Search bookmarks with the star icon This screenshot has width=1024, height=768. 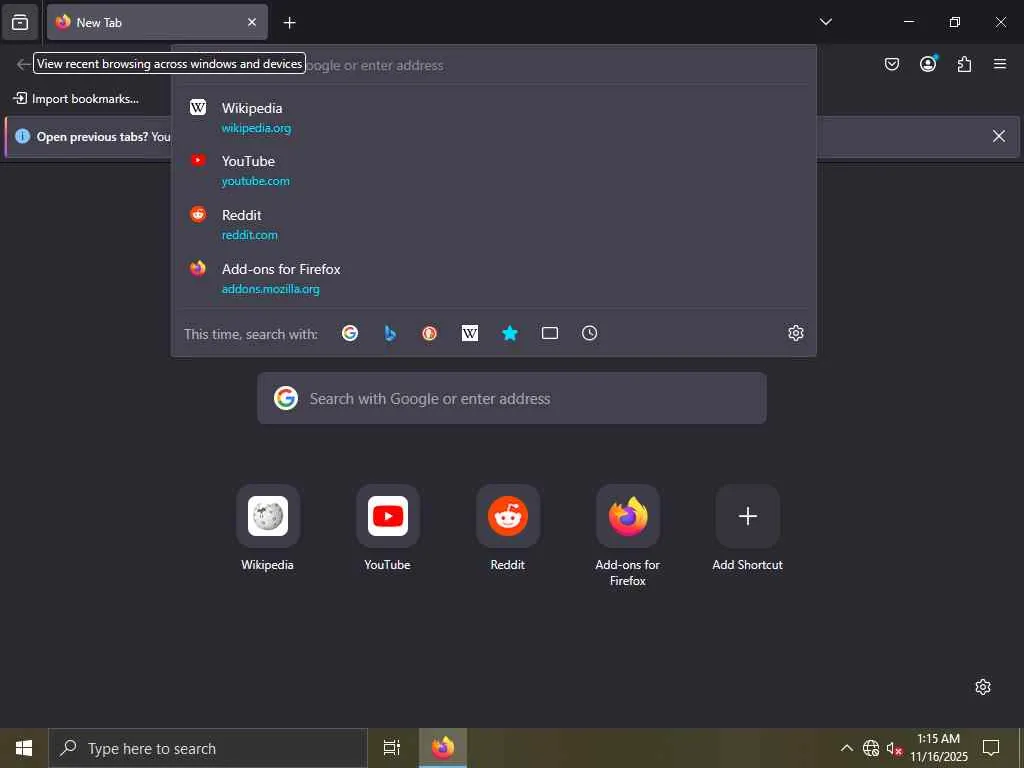pos(509,334)
